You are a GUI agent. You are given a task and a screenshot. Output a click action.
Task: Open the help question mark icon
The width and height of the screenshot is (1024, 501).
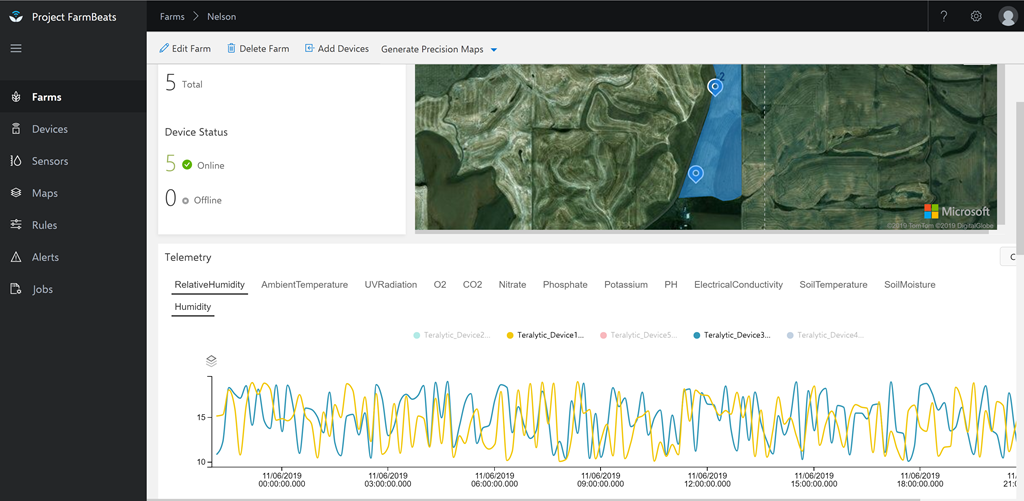pos(944,16)
